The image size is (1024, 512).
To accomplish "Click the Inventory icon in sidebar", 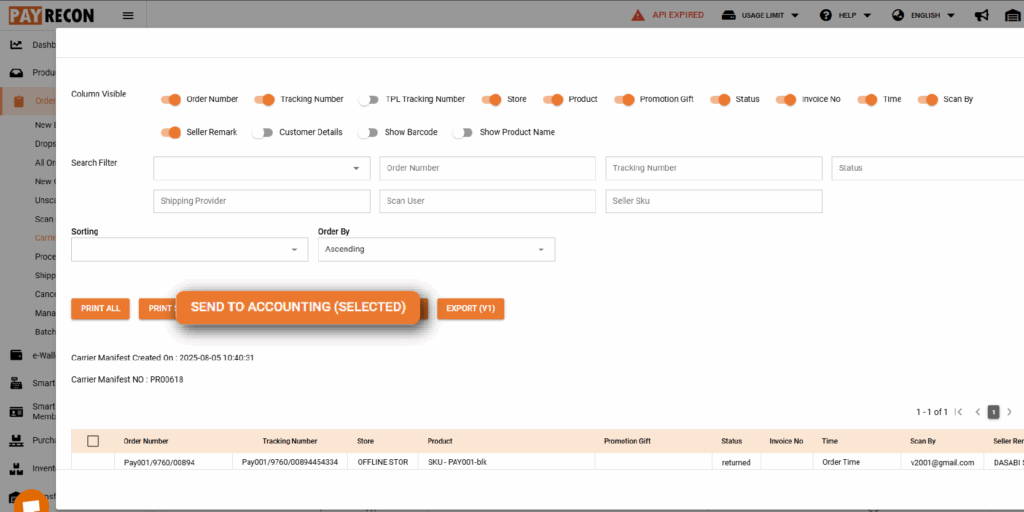I will coord(16,468).
